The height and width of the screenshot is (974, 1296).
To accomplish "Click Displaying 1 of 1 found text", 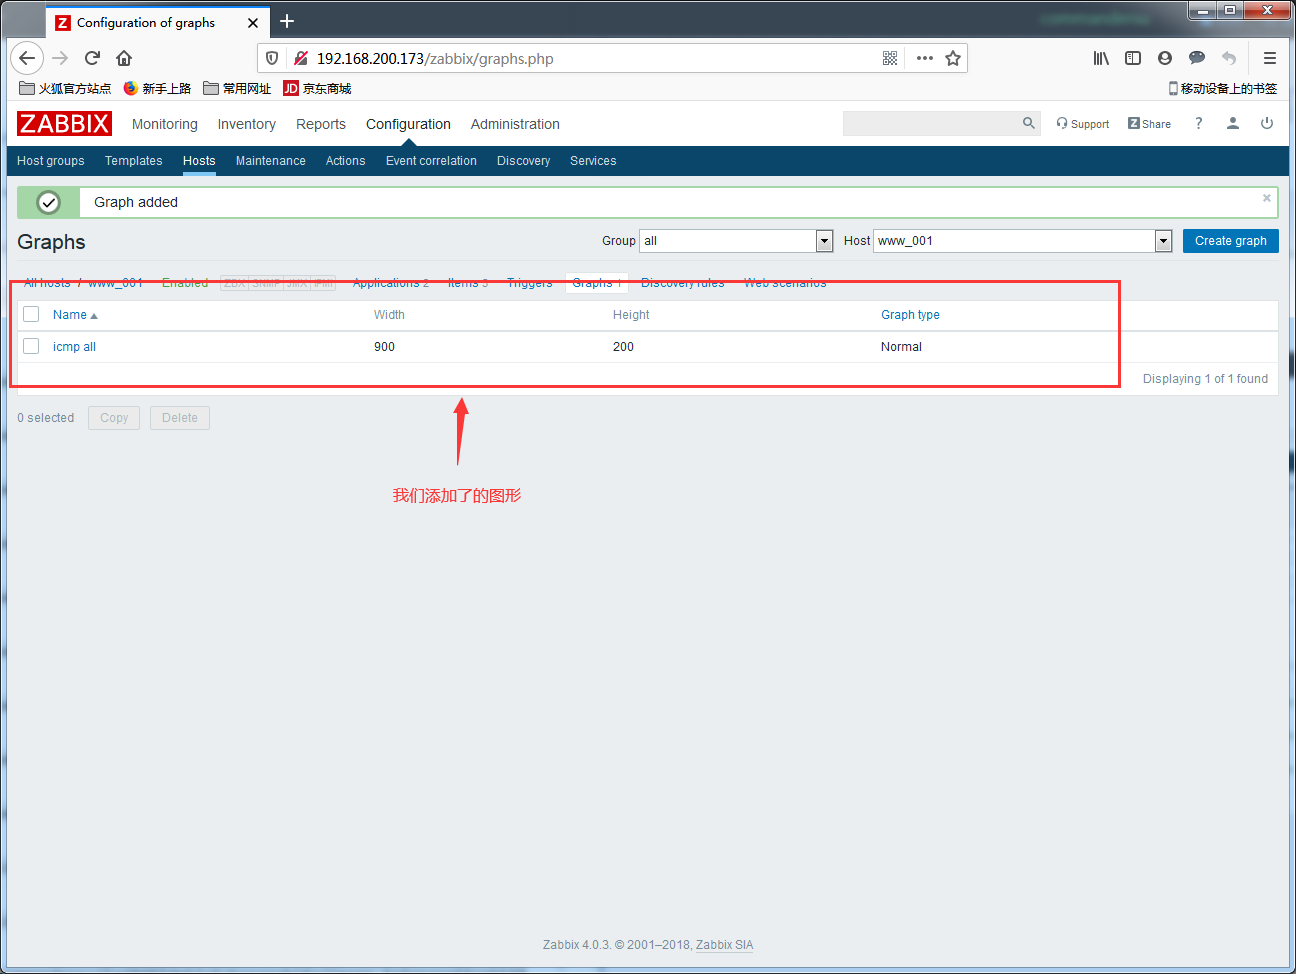I will tap(1205, 379).
